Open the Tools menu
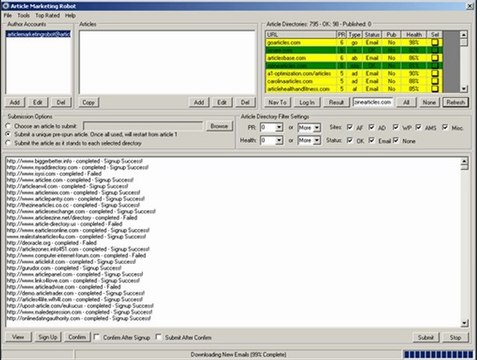This screenshot has width=477, height=360. click(x=23, y=15)
